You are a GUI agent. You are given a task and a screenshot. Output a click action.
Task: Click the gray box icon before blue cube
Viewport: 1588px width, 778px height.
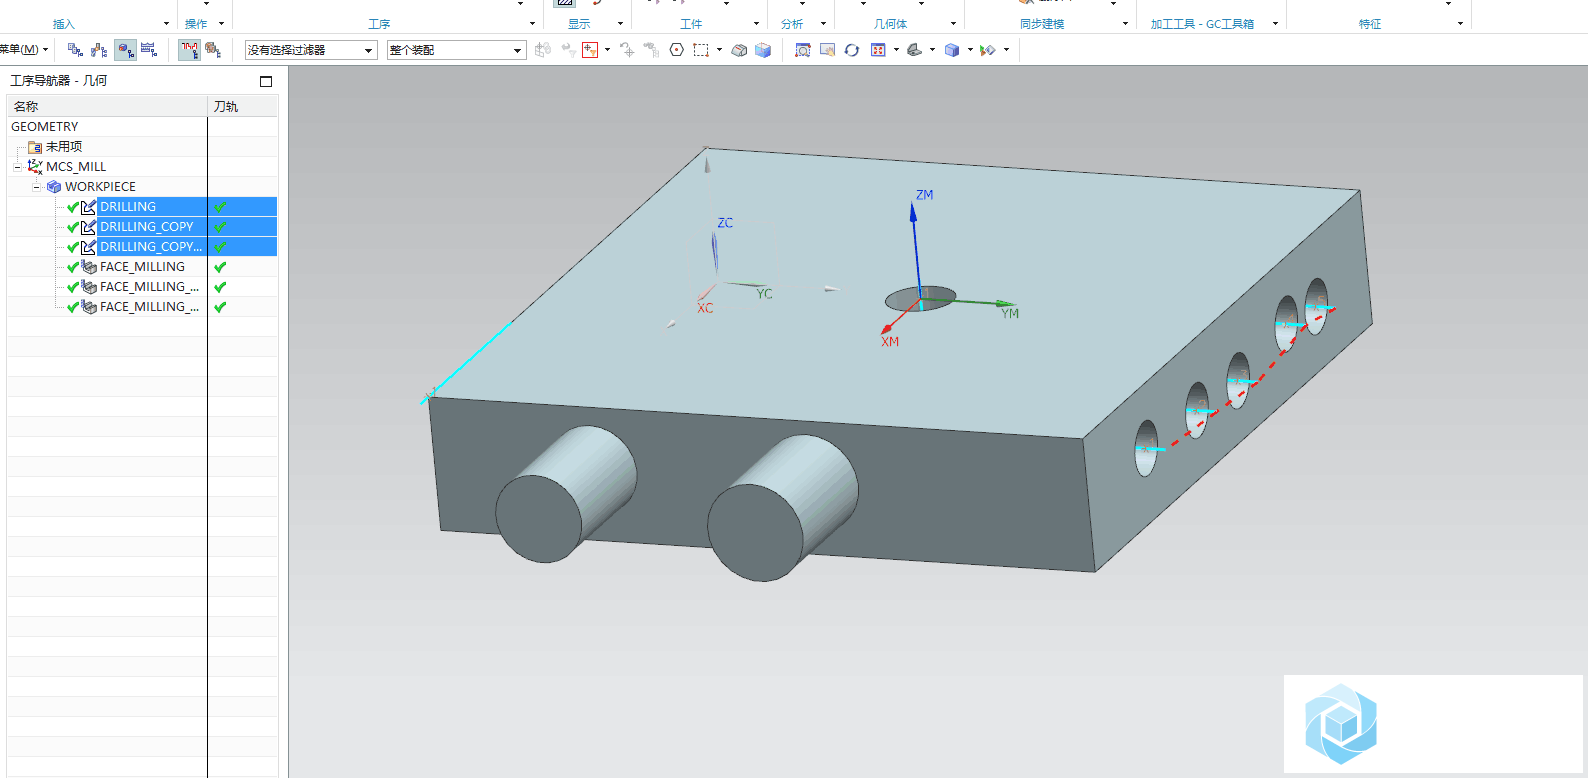[739, 49]
